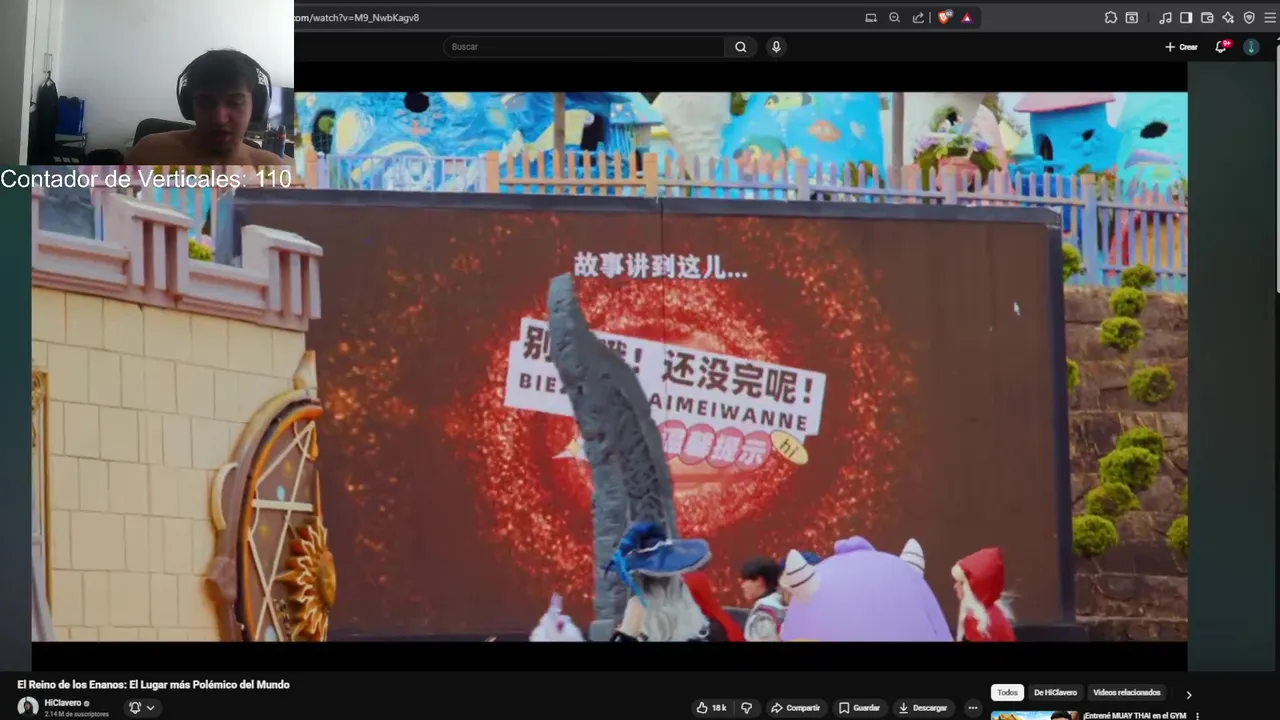
Task: Click the zoom magnifier icon in address bar
Action: 895,18
